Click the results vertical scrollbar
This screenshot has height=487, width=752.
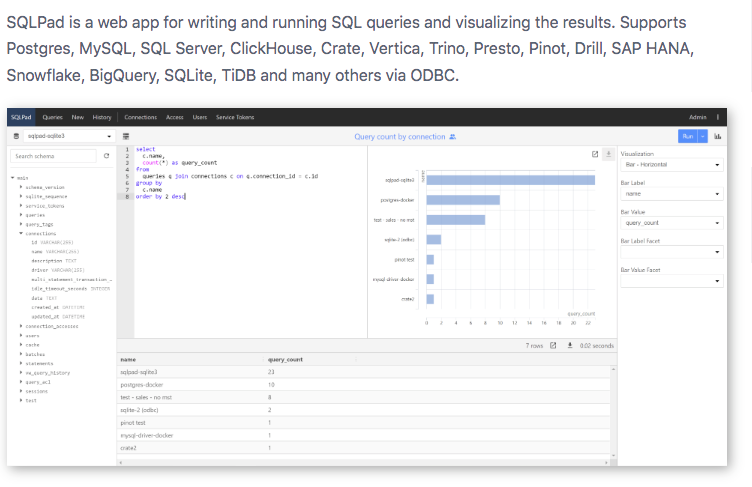click(613, 412)
